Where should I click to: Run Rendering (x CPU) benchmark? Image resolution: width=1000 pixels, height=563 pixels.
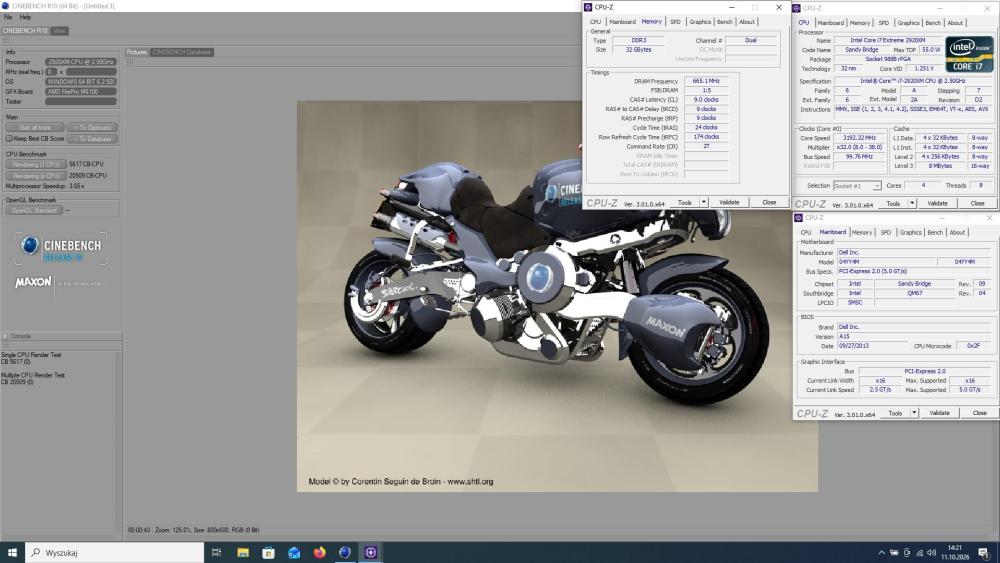click(x=36, y=175)
